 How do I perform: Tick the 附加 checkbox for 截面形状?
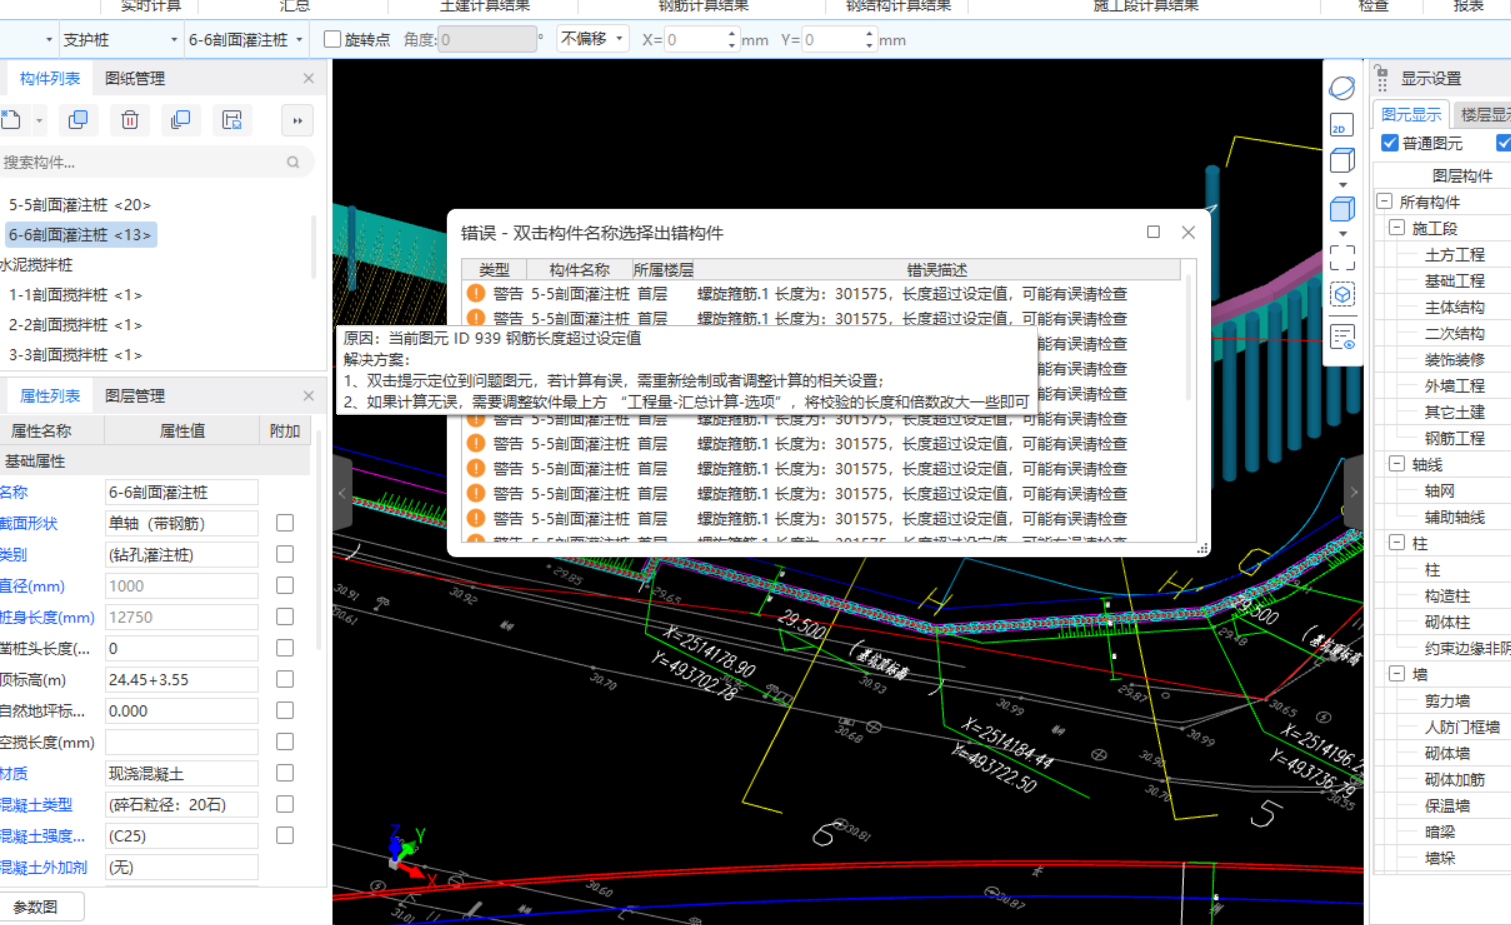[285, 523]
